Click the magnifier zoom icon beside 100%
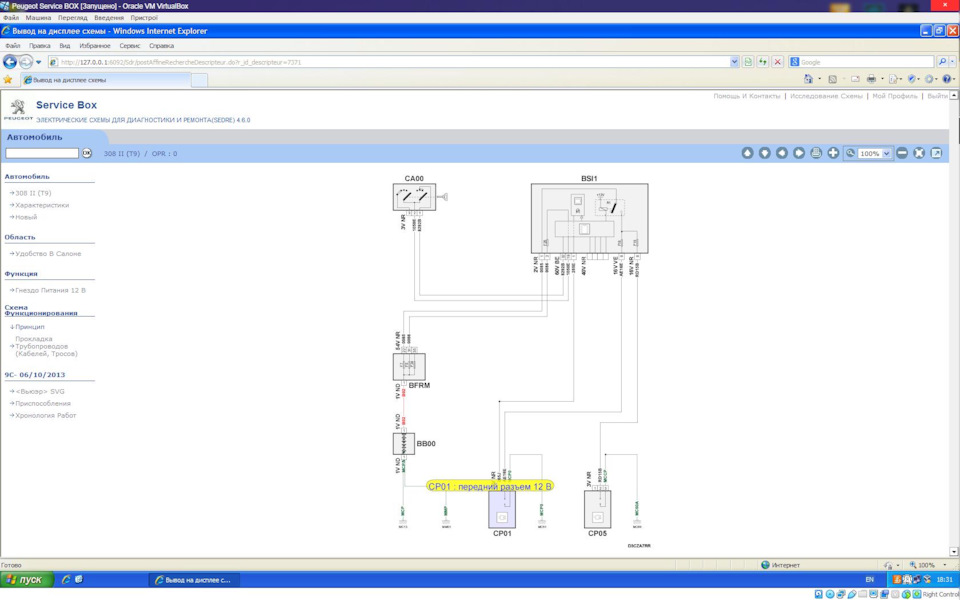 click(850, 153)
